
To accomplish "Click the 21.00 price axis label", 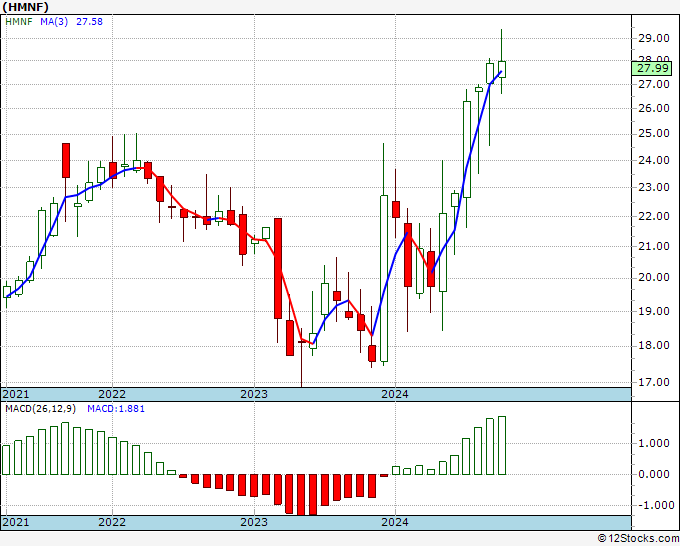I will 654,246.
